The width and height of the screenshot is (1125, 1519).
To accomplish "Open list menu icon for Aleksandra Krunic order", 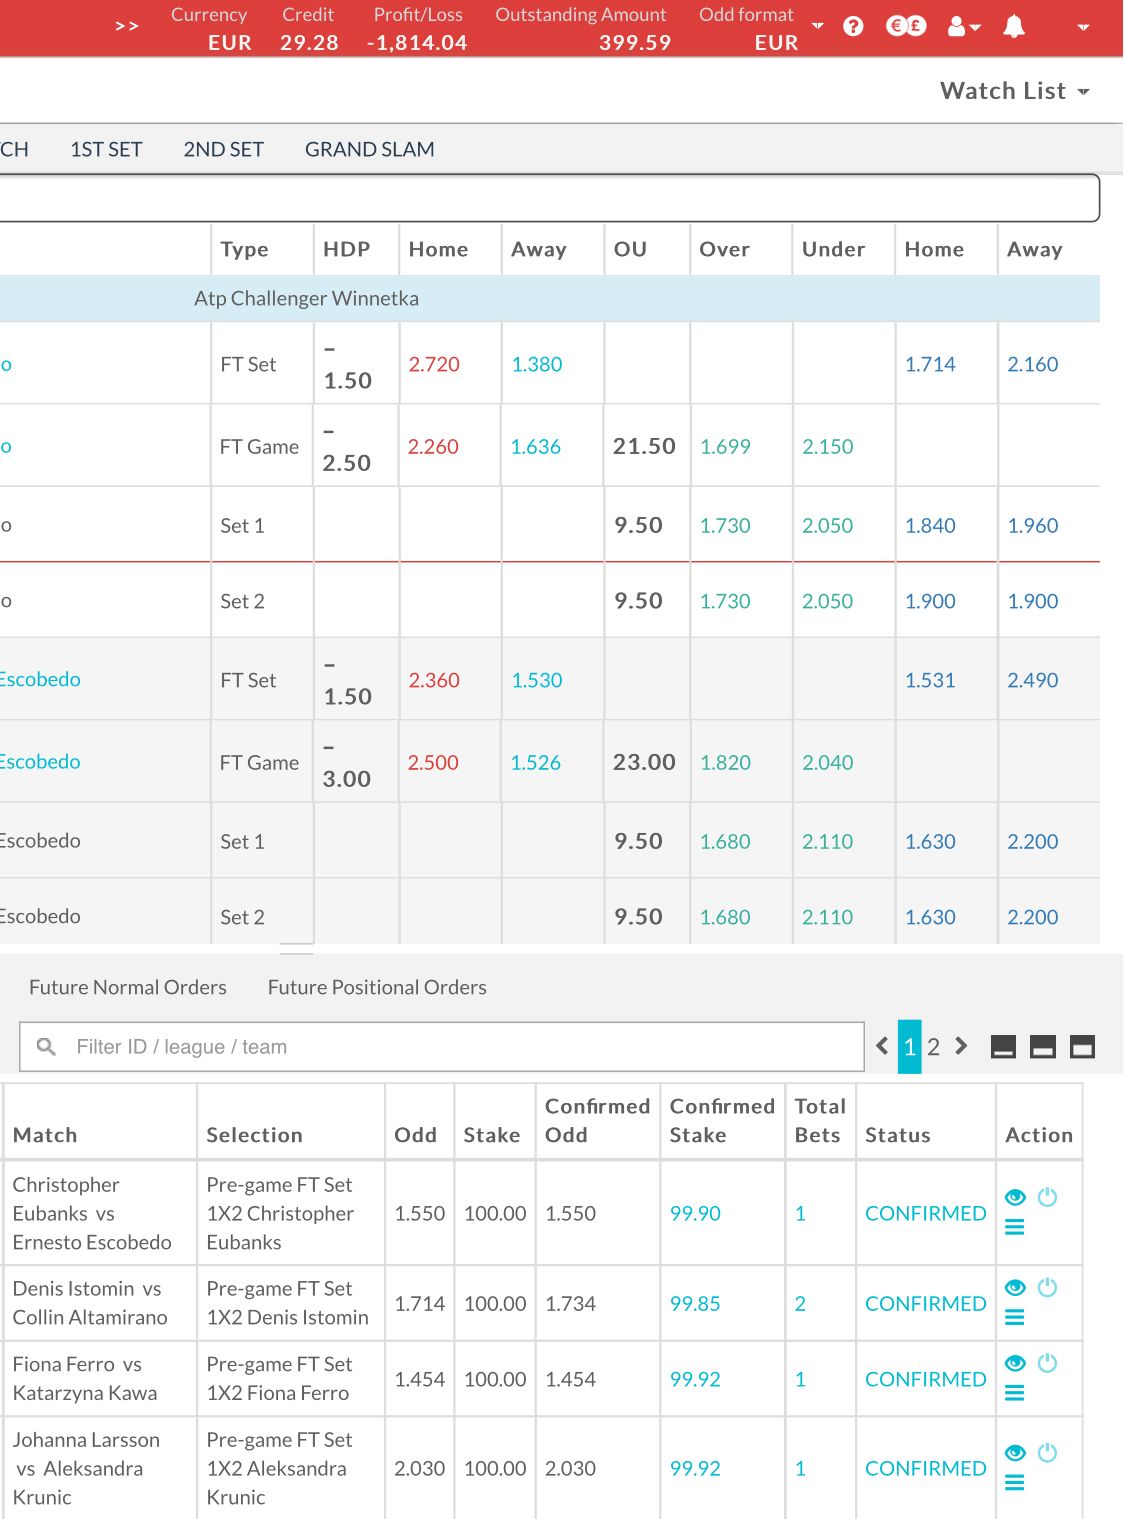I will 1014,1483.
